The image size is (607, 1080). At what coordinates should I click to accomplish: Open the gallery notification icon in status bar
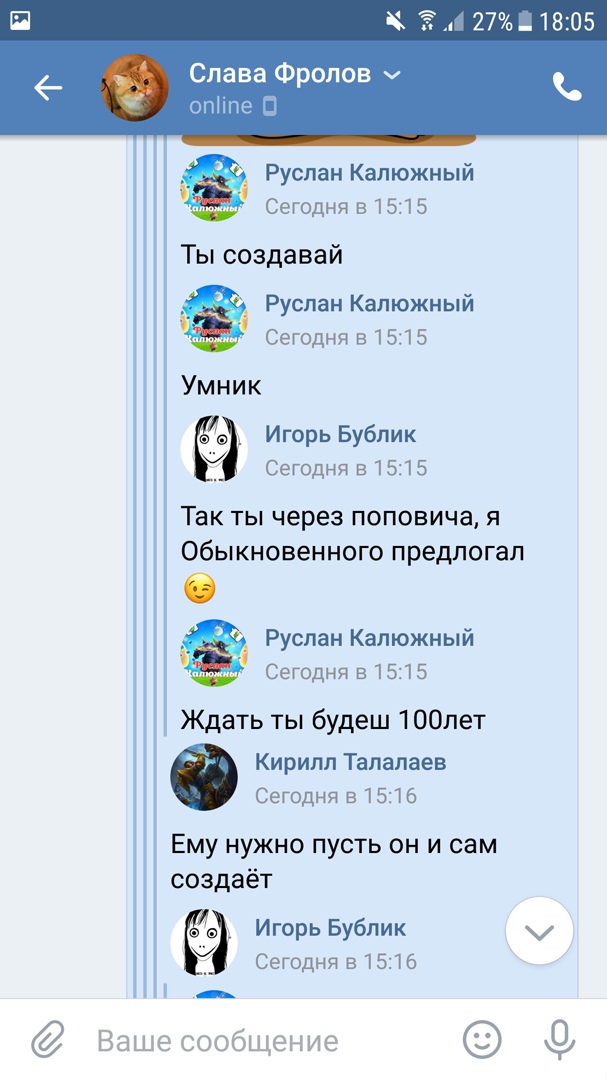[x=20, y=21]
